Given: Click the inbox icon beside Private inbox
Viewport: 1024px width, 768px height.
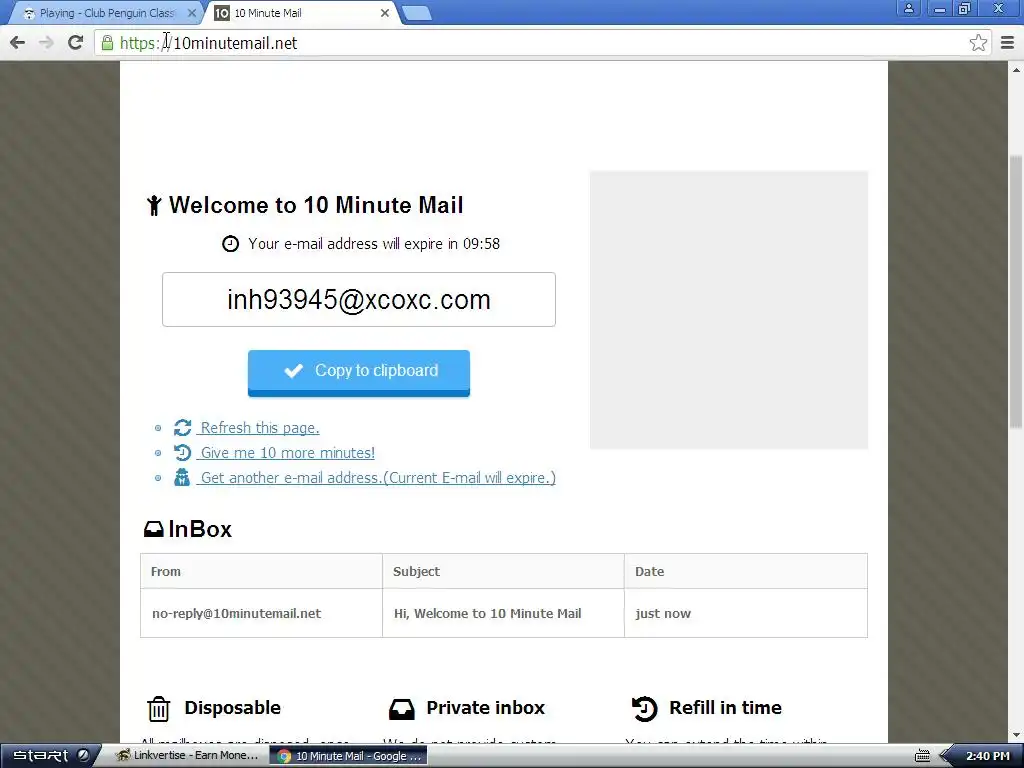Looking at the screenshot, I should point(402,709).
